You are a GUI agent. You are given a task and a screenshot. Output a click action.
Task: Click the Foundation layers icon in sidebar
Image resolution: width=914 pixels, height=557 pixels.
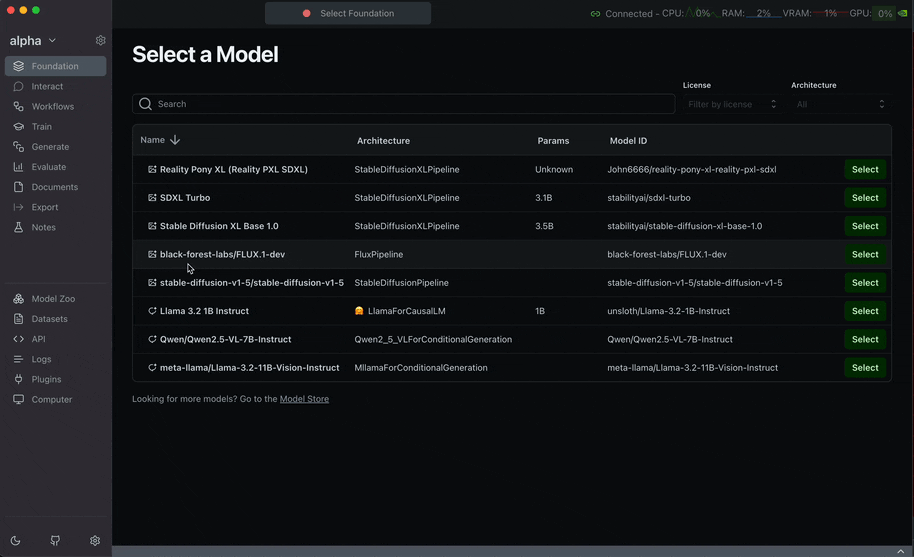click(x=19, y=66)
